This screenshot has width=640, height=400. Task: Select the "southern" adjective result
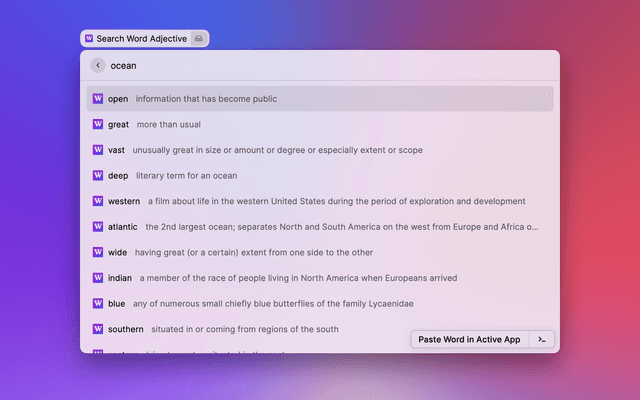coord(125,329)
